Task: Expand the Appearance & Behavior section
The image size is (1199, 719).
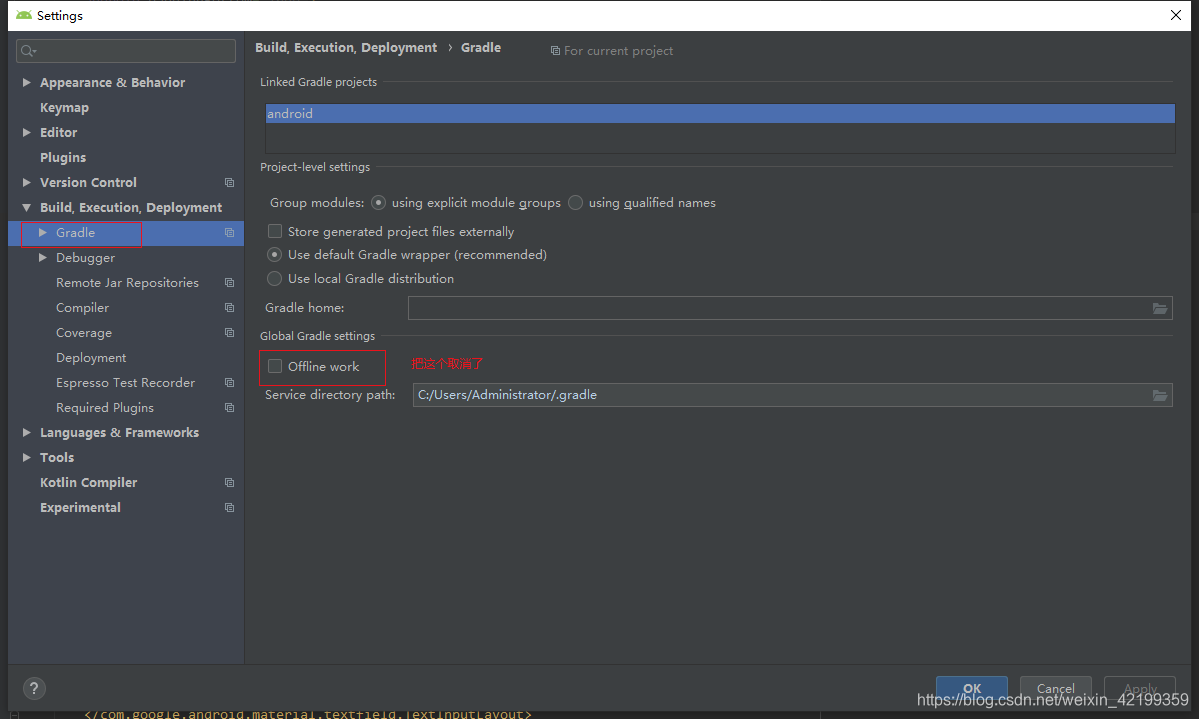Action: tap(26, 82)
